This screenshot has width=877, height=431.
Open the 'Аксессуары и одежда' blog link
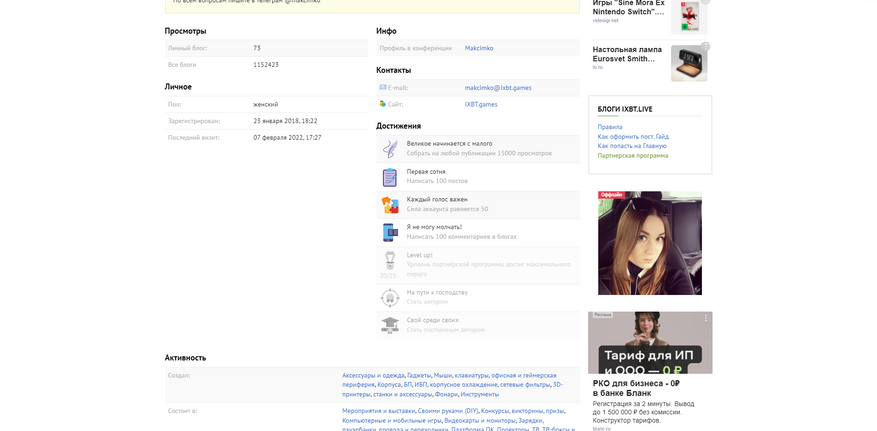[x=373, y=376]
